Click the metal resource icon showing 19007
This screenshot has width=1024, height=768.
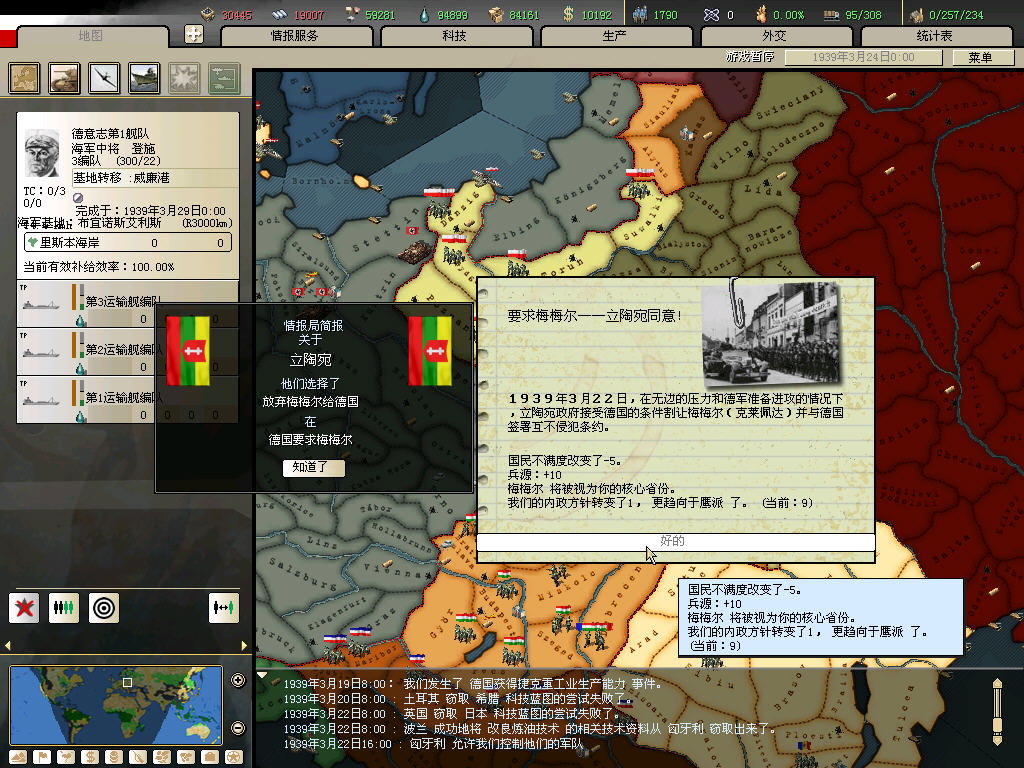coord(280,14)
